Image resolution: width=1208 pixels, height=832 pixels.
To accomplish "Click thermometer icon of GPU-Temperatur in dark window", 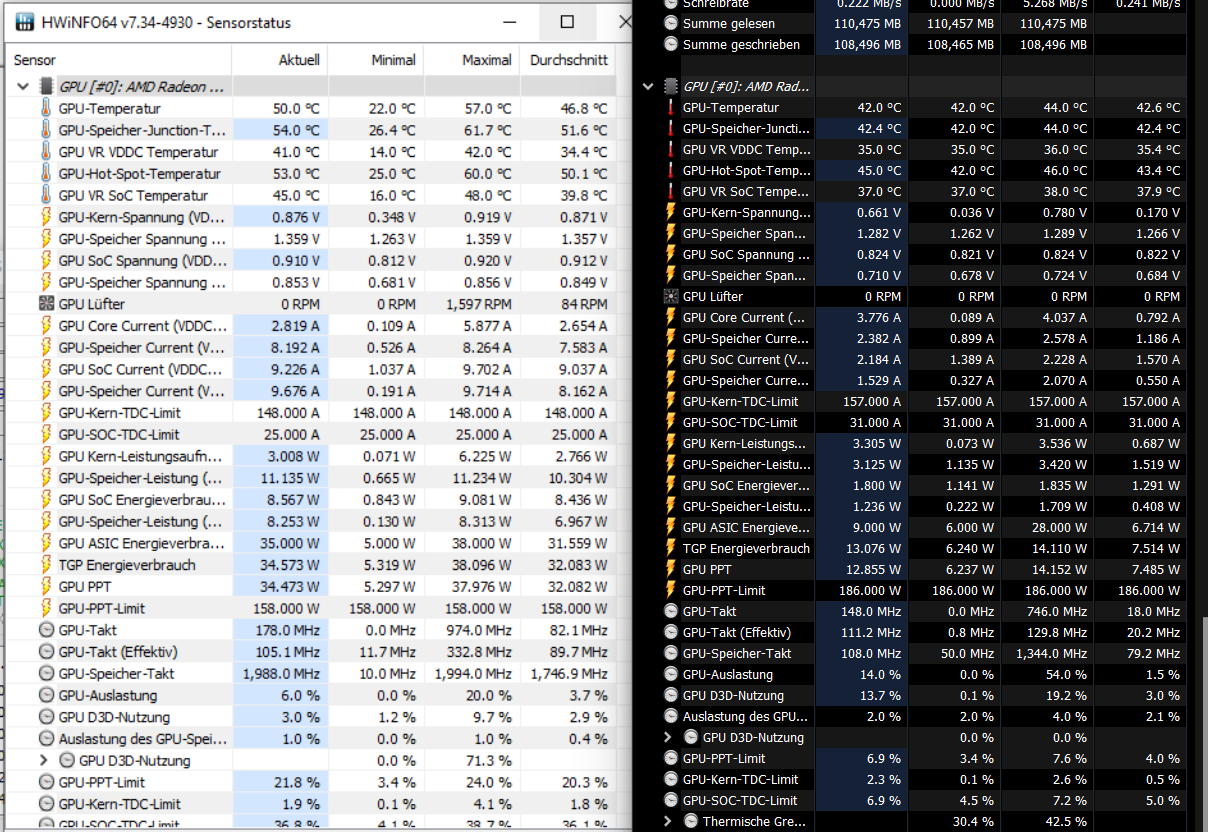I will 671,107.
